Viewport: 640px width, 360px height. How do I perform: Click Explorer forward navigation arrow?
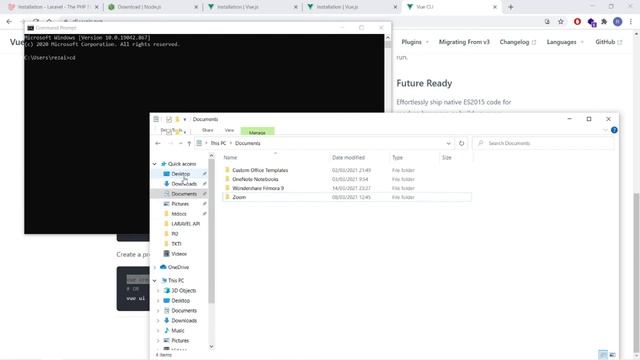tap(171, 144)
